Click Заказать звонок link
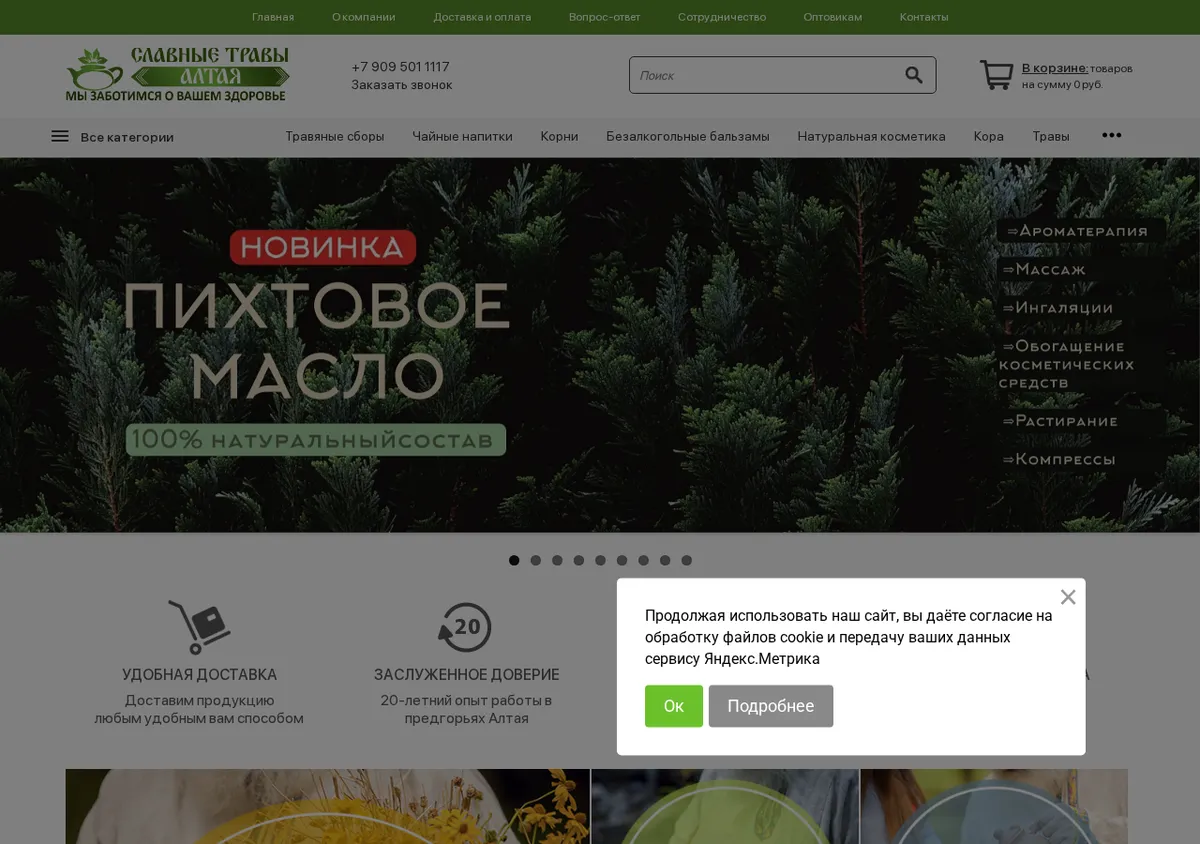Viewport: 1200px width, 844px height. click(402, 85)
